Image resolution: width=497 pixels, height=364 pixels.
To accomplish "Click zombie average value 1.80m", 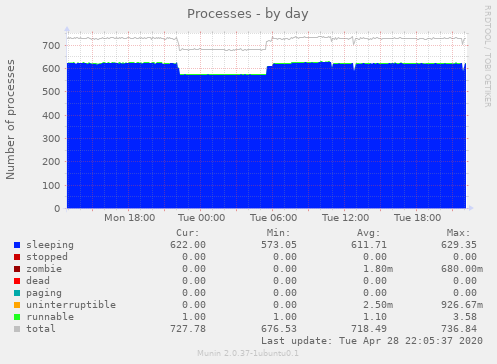I will [x=378, y=269].
